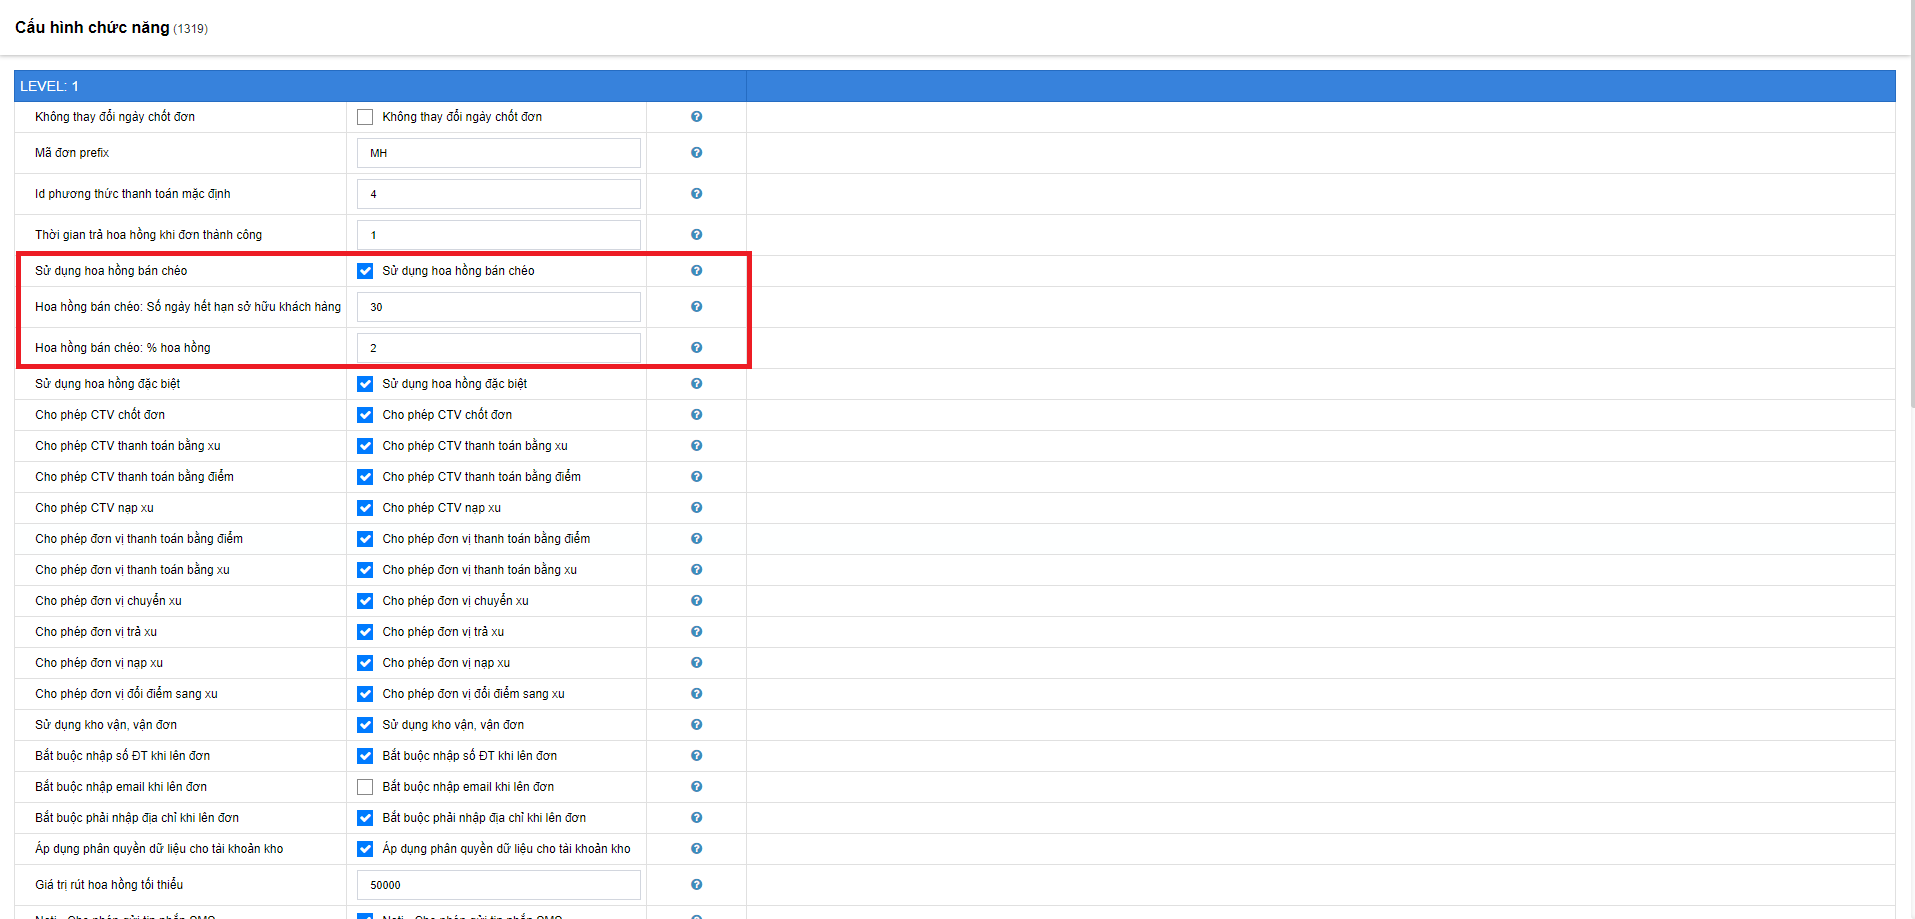This screenshot has width=1915, height=919.
Task: Disable Cho phép CTV nạp xu checkbox
Action: click(x=365, y=508)
